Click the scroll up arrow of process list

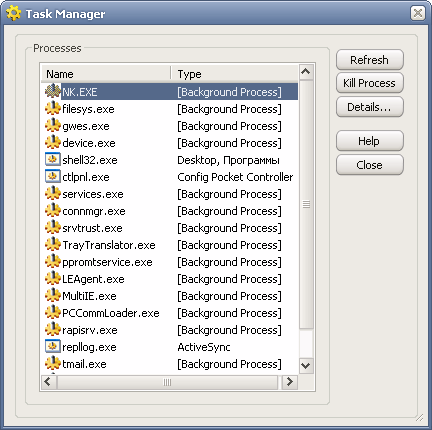coord(306,72)
